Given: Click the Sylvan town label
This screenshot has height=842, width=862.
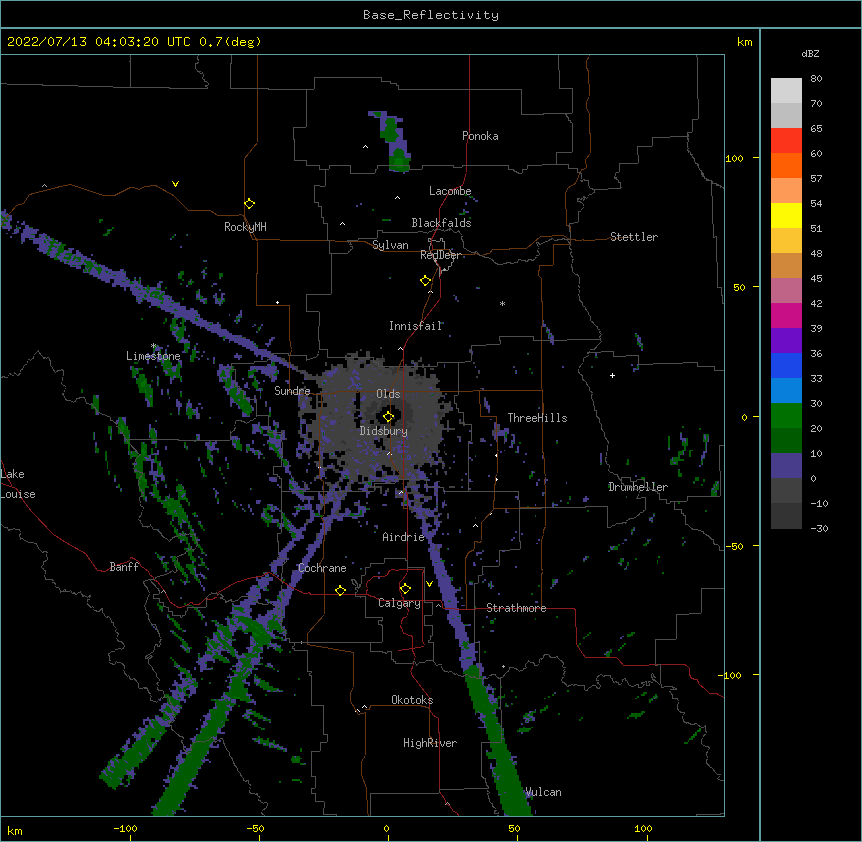Looking at the screenshot, I should [390, 245].
